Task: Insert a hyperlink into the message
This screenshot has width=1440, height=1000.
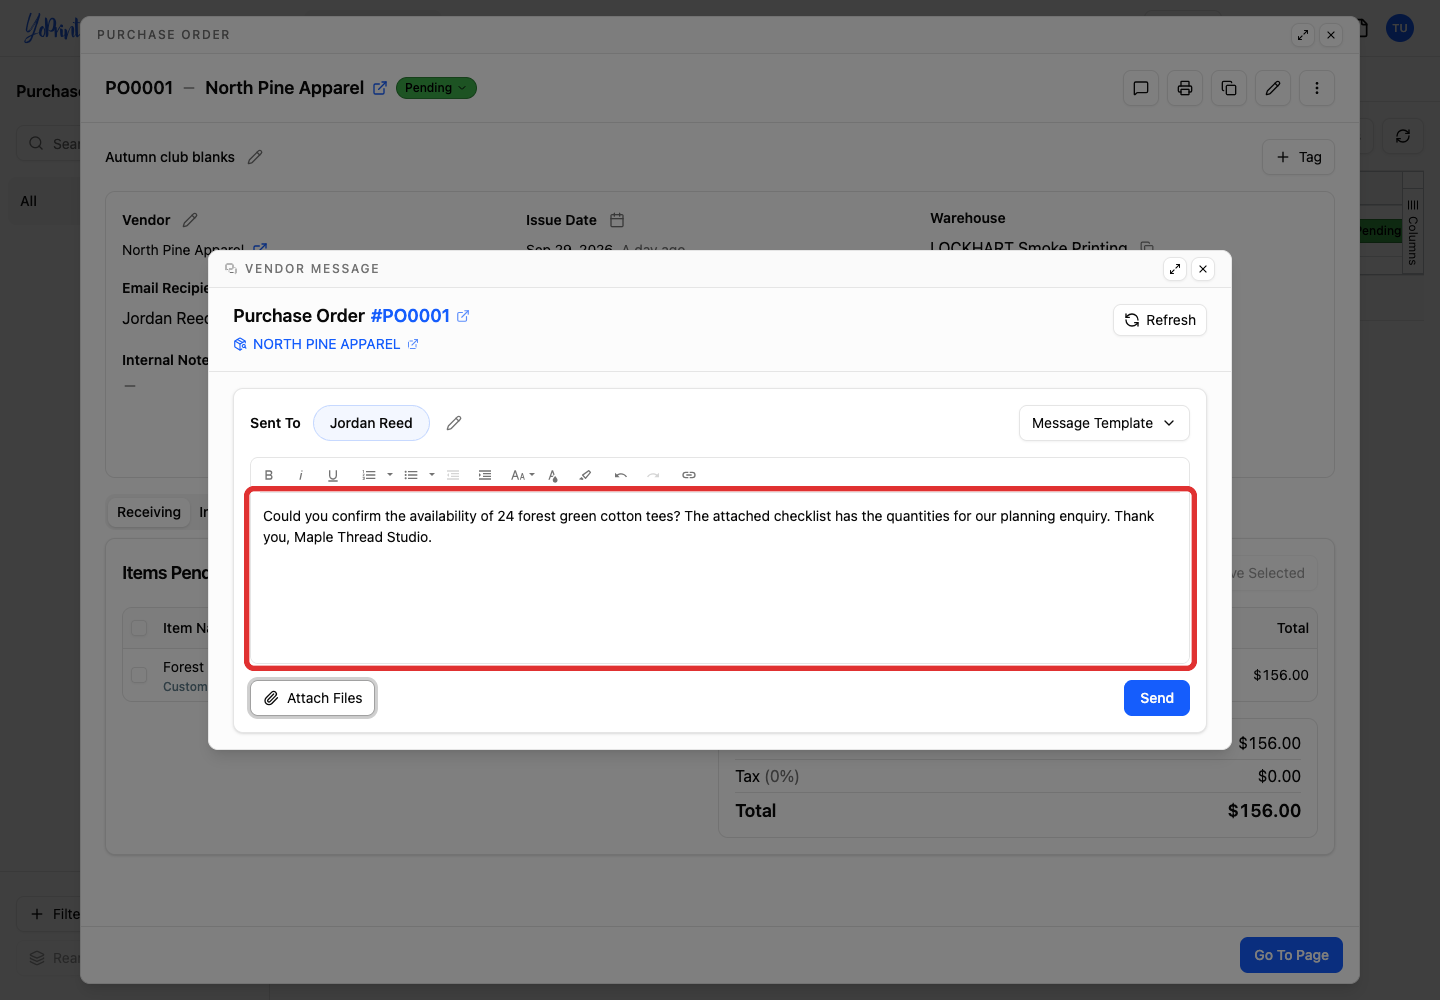Action: pyautogui.click(x=689, y=475)
